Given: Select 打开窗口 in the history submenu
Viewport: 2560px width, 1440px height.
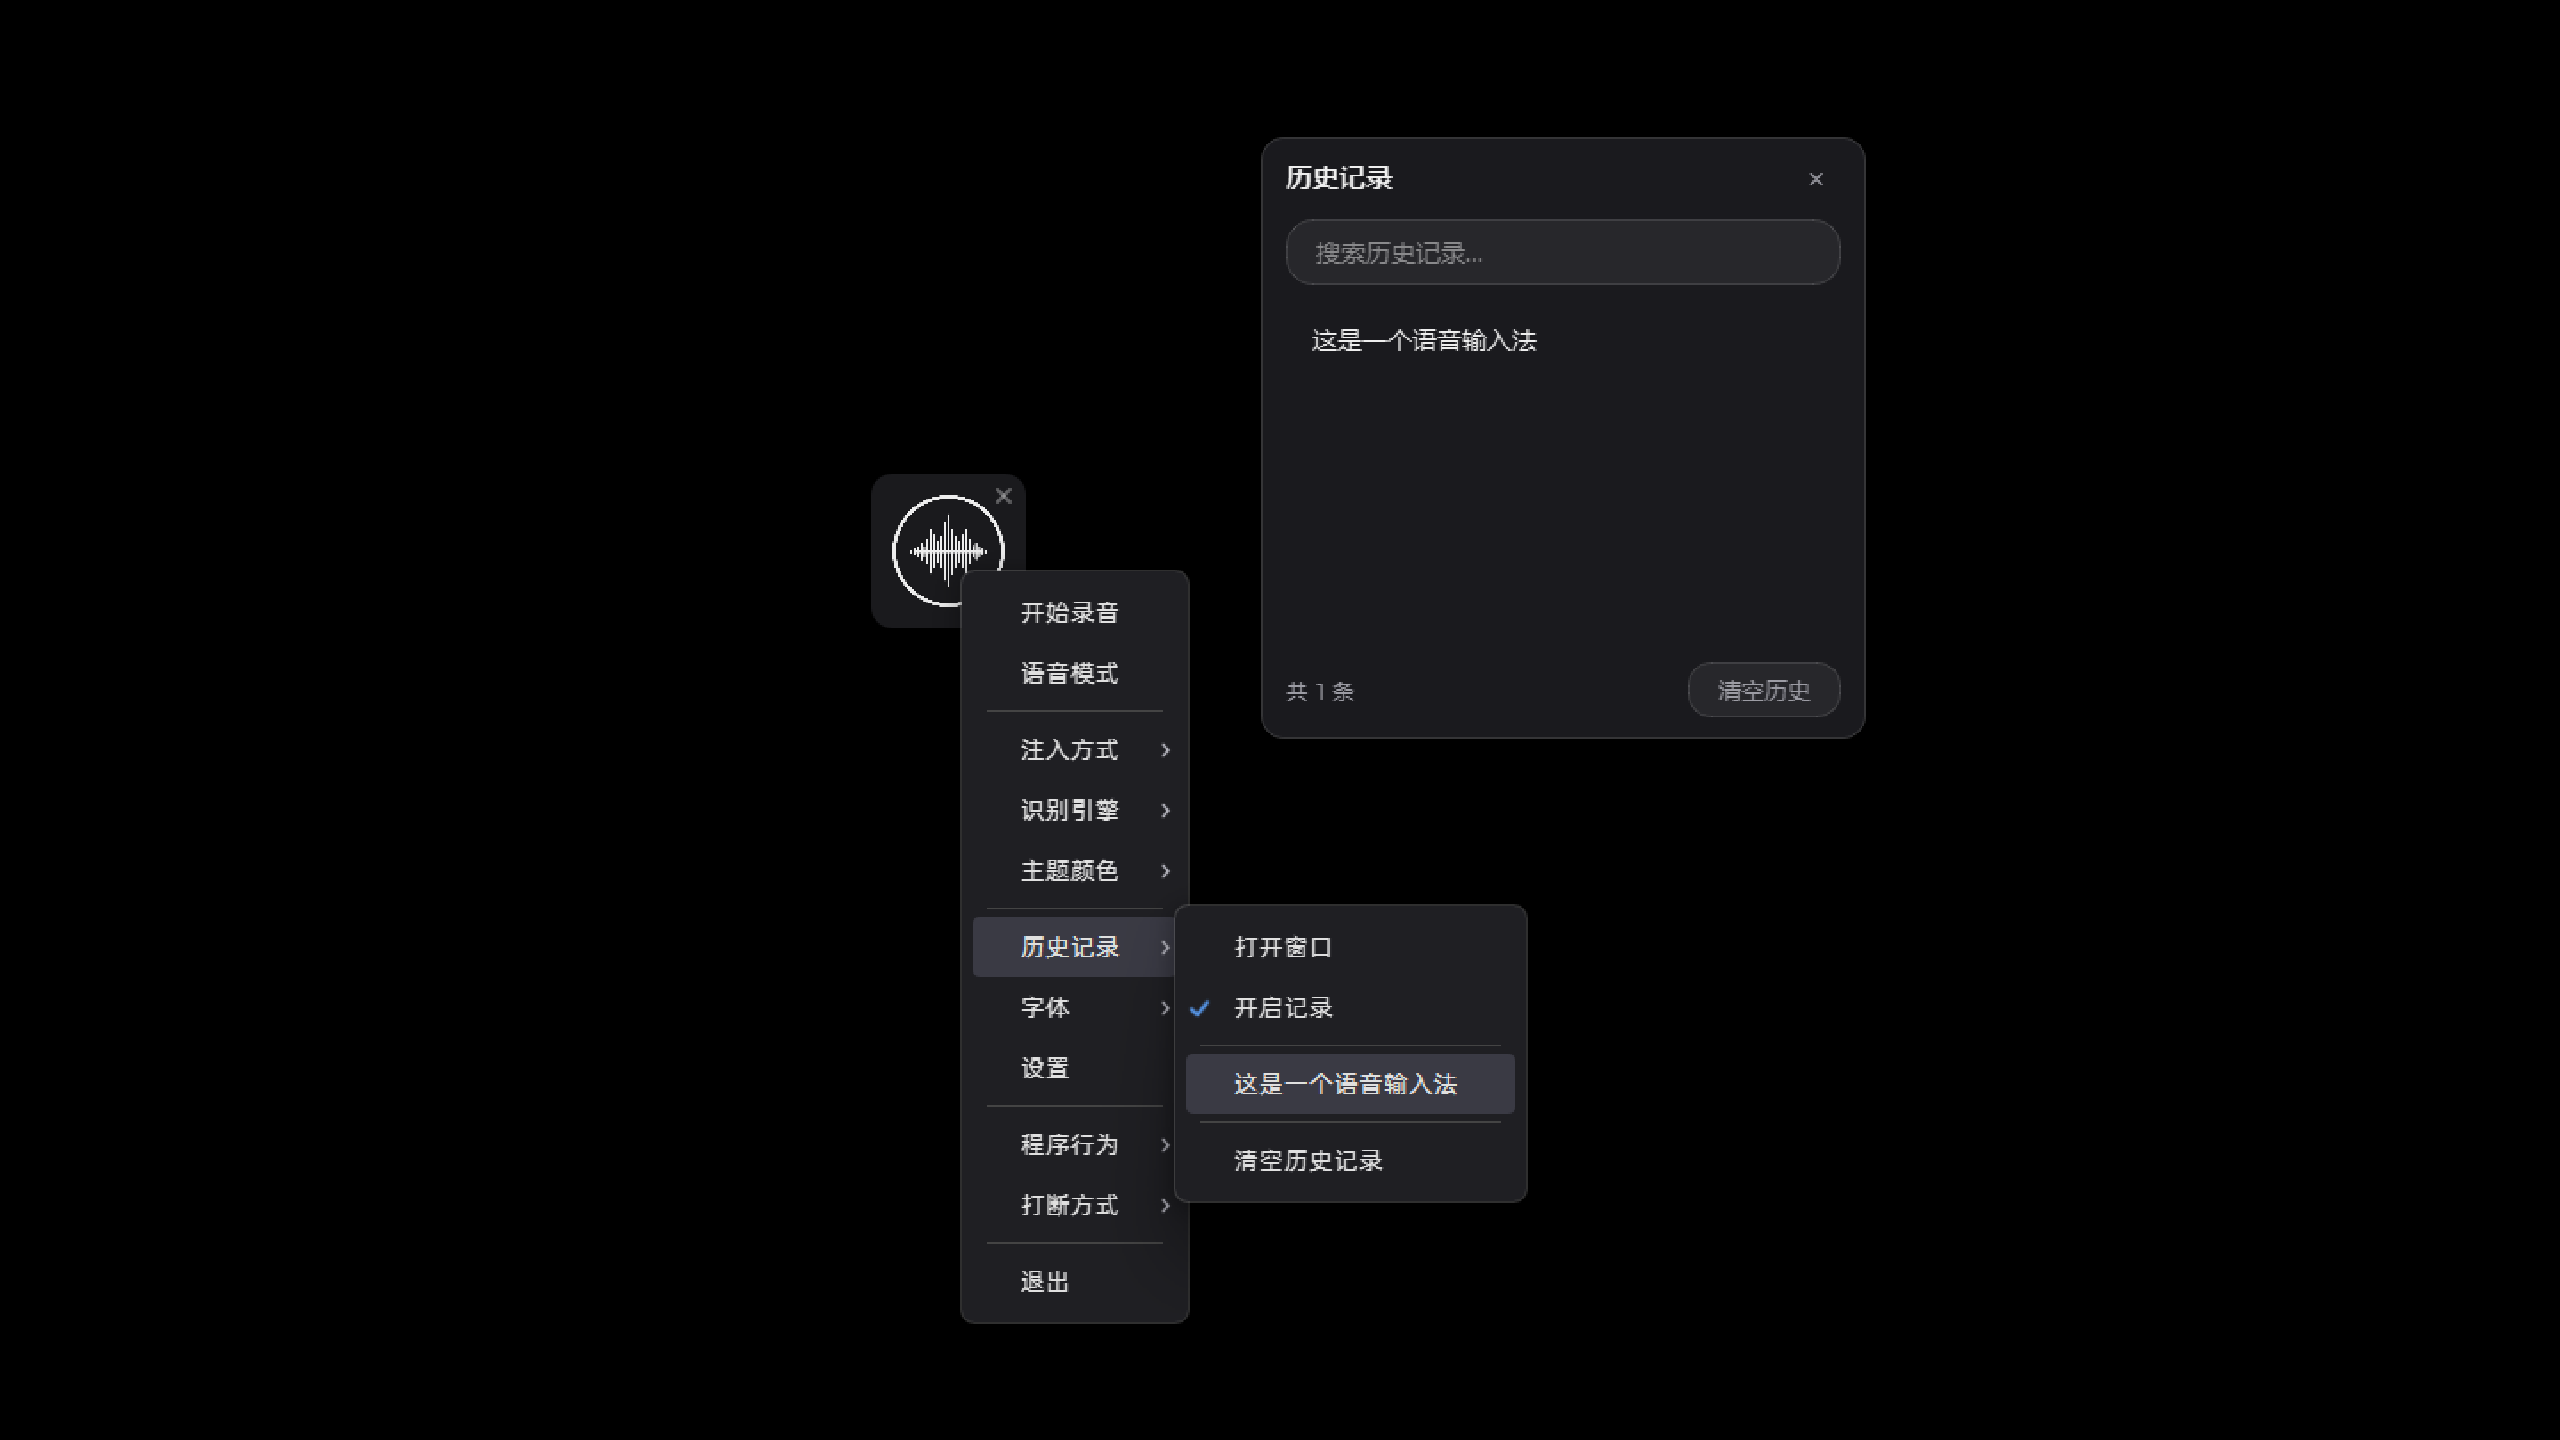Looking at the screenshot, I should 1350,947.
